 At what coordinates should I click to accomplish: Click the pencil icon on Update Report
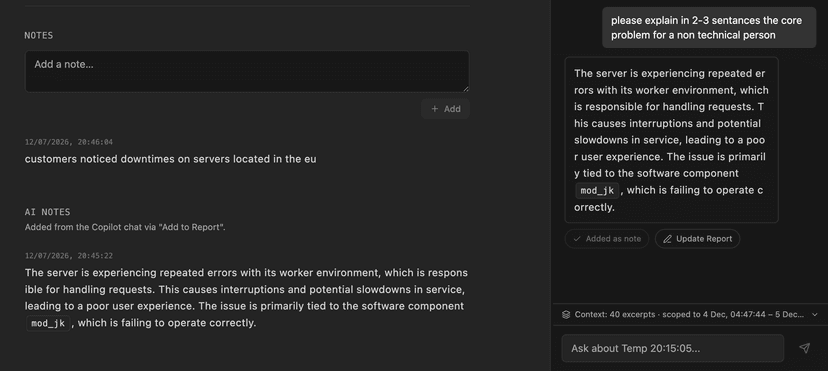click(667, 239)
